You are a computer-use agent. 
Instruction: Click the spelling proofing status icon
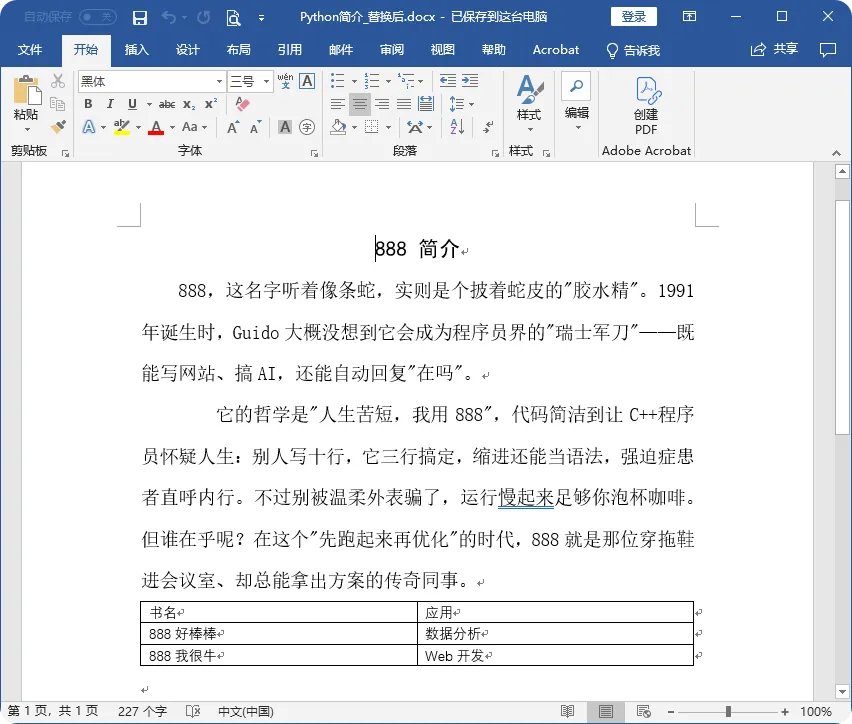pos(193,711)
